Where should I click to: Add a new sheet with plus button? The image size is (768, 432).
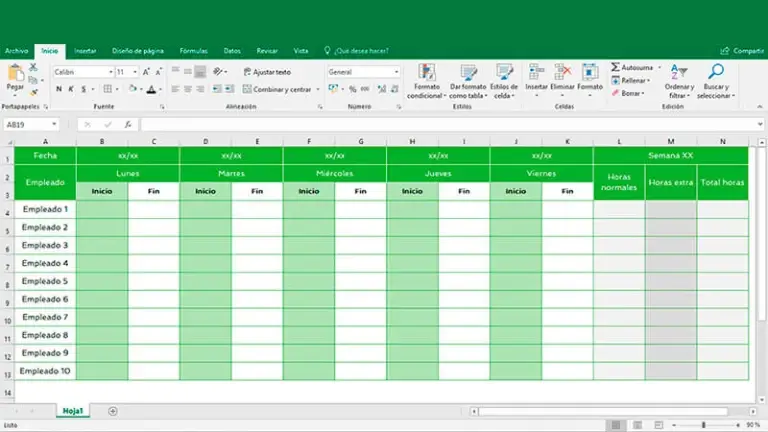pyautogui.click(x=113, y=411)
